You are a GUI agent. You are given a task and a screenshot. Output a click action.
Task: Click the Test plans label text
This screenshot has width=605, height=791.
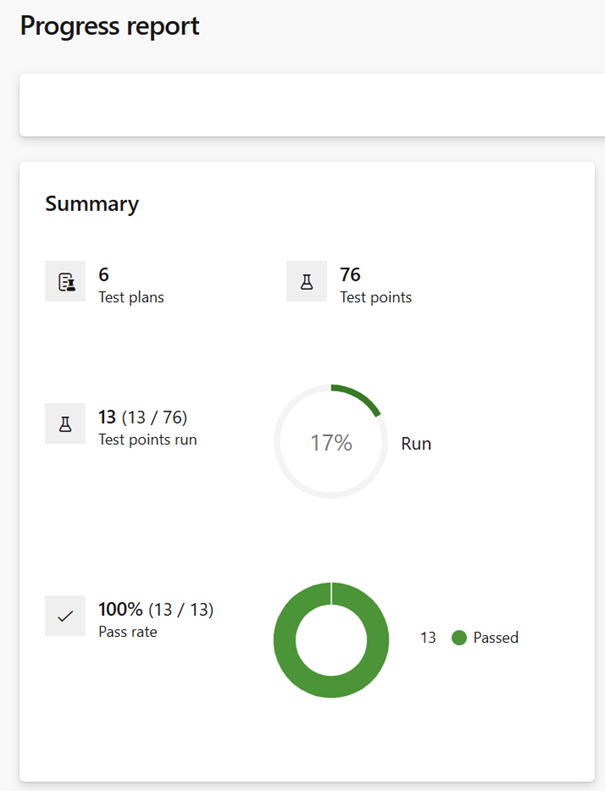[131, 297]
